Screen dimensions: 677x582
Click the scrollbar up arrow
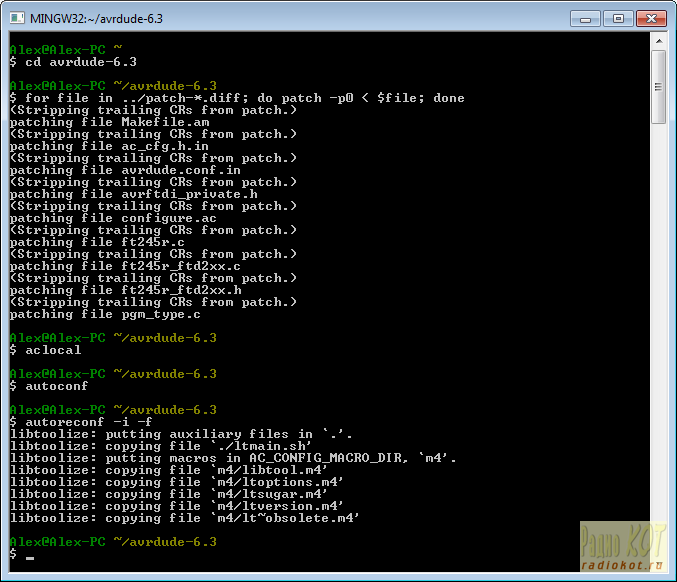pyautogui.click(x=659, y=40)
